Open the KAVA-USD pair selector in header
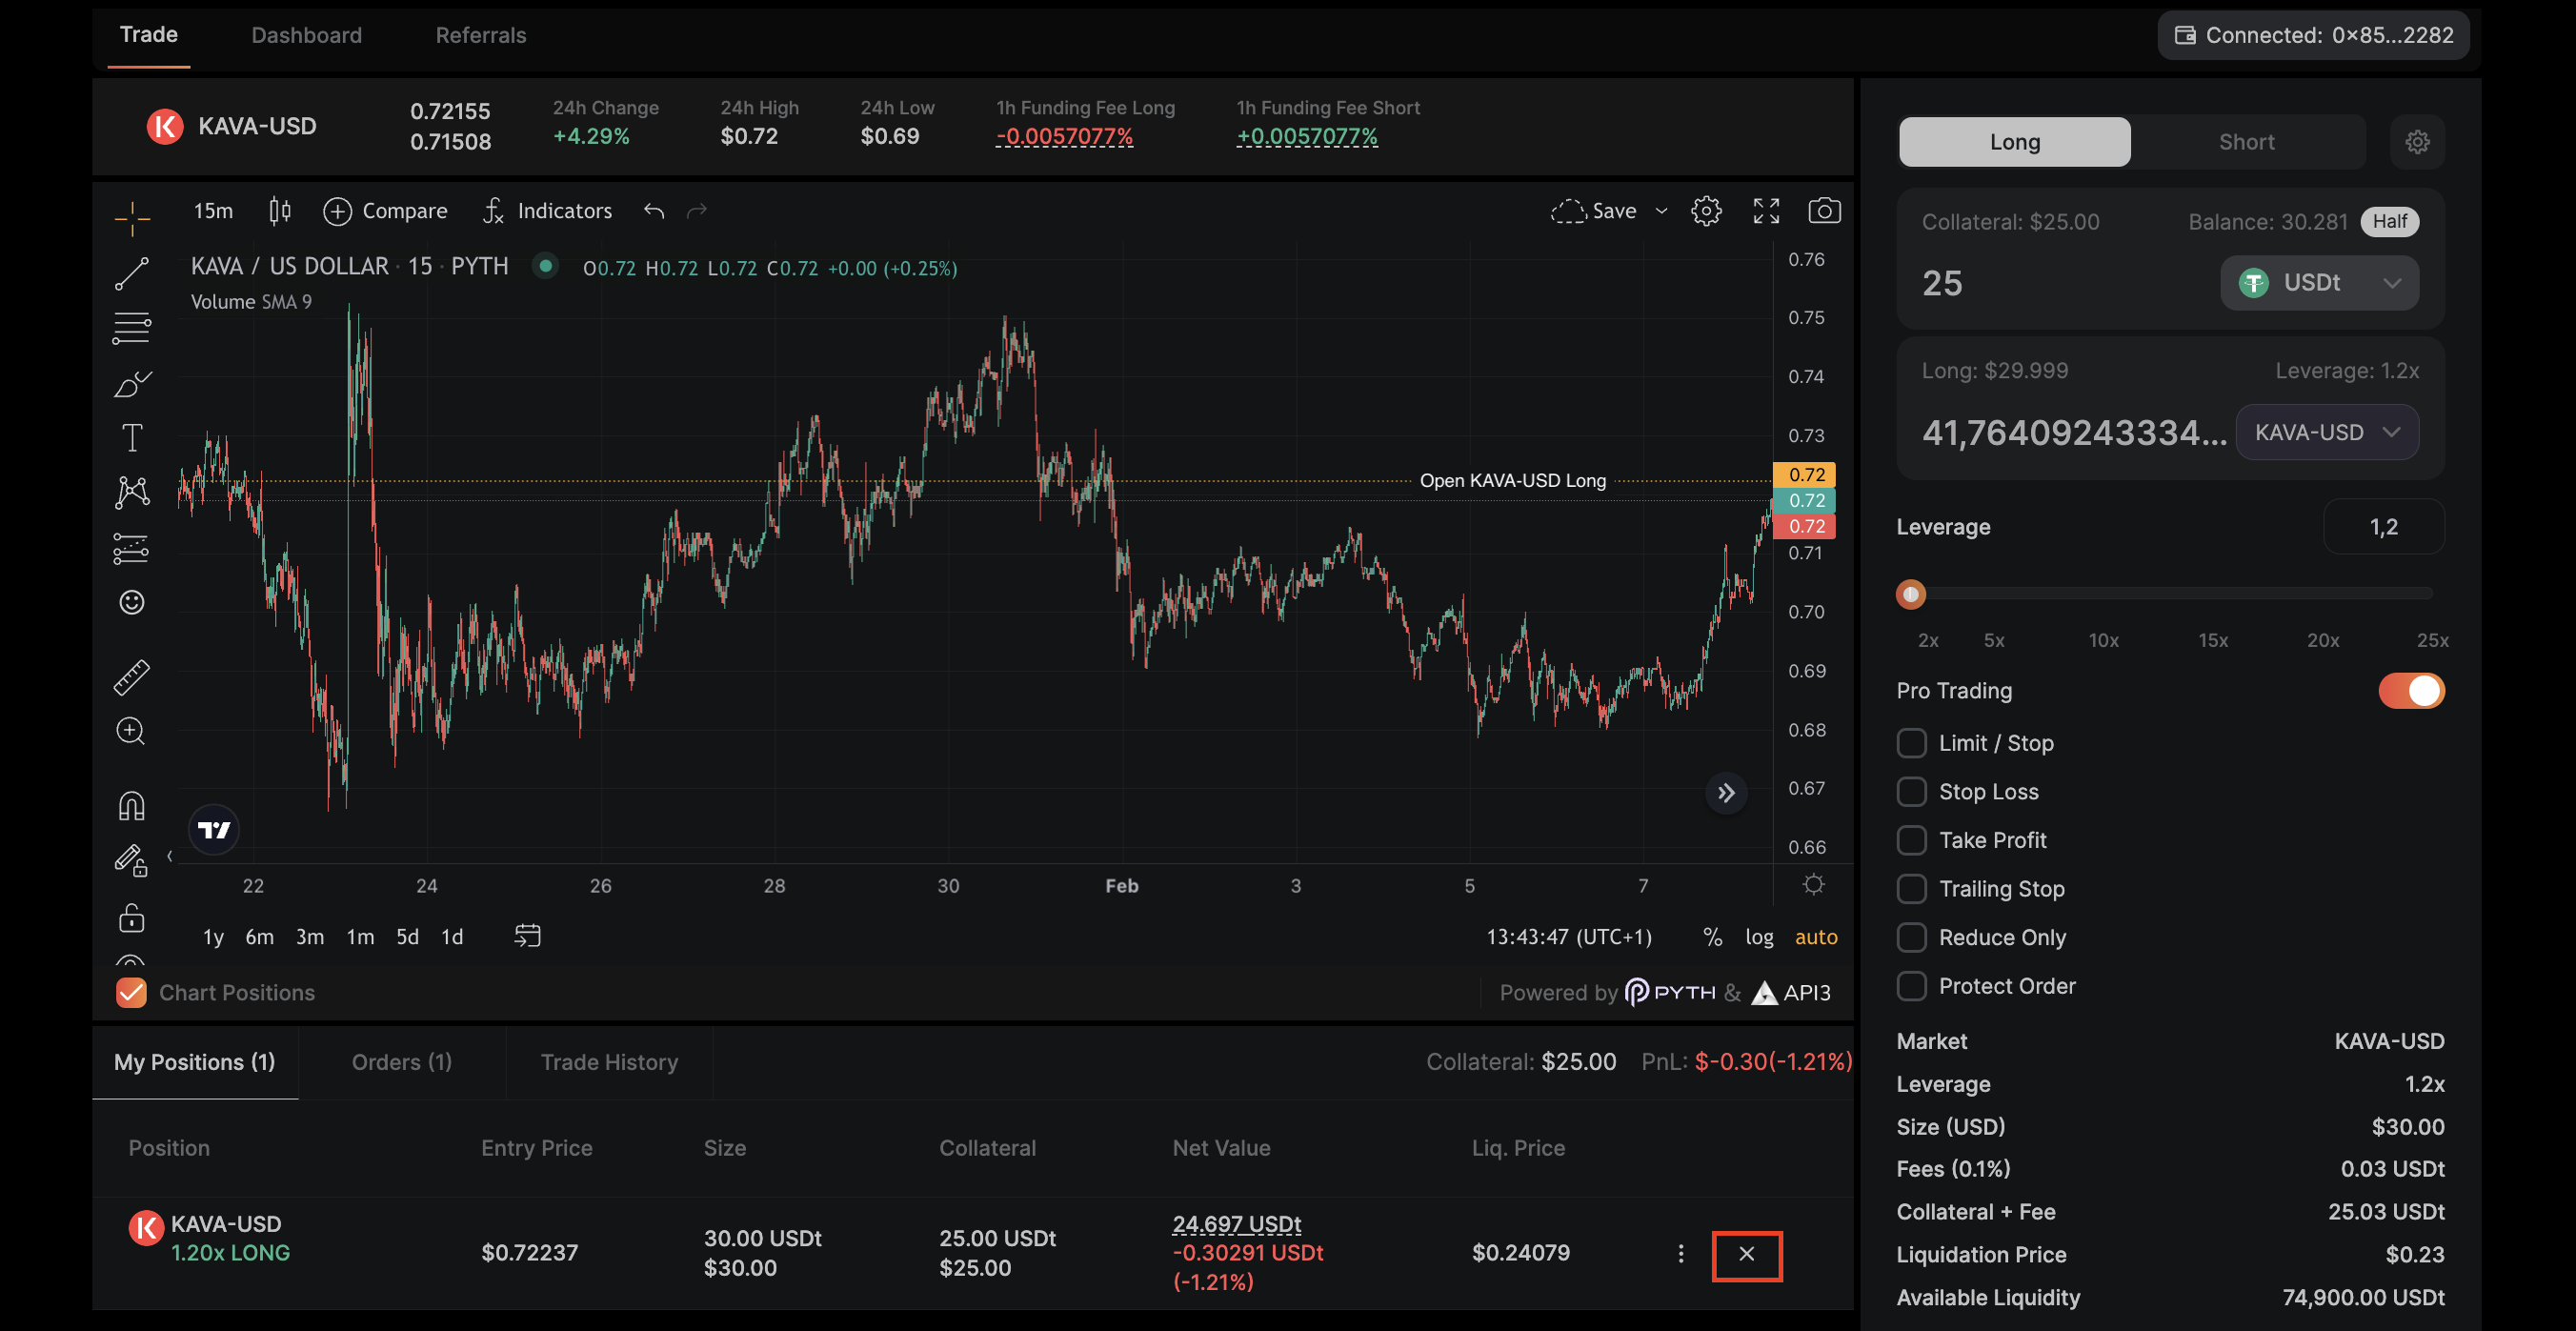The width and height of the screenshot is (2576, 1331). (x=232, y=127)
